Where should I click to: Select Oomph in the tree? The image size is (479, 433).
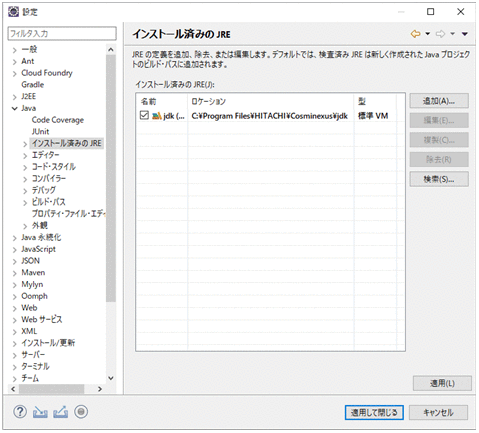pyautogui.click(x=34, y=296)
